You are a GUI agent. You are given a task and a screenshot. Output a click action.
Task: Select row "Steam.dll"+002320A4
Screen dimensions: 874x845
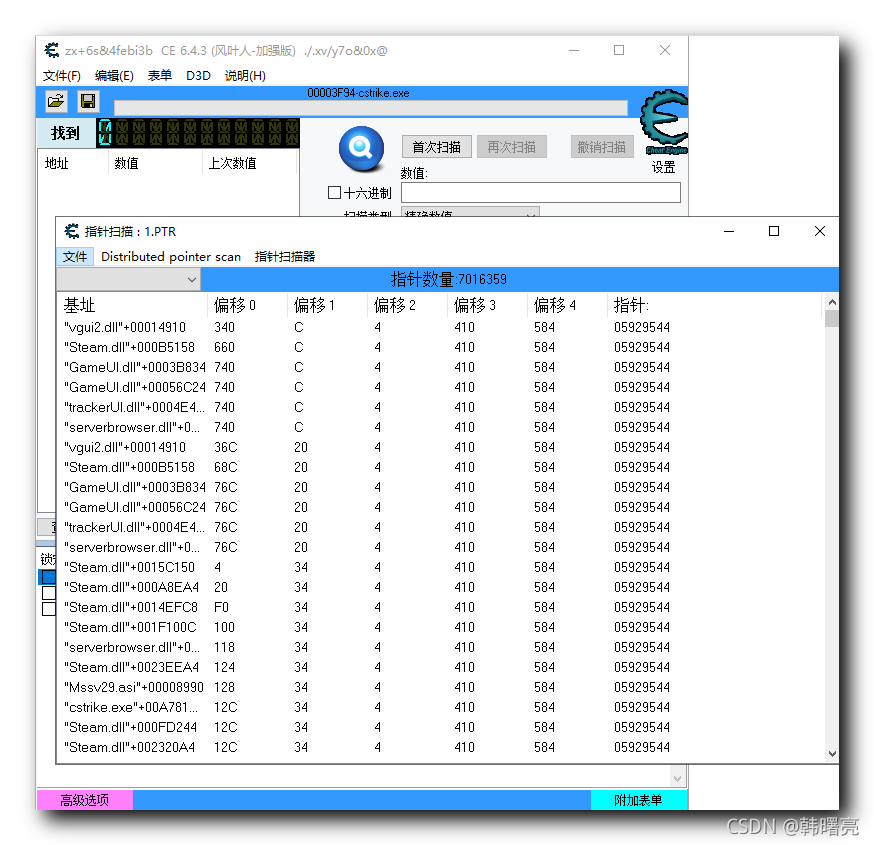coord(440,747)
